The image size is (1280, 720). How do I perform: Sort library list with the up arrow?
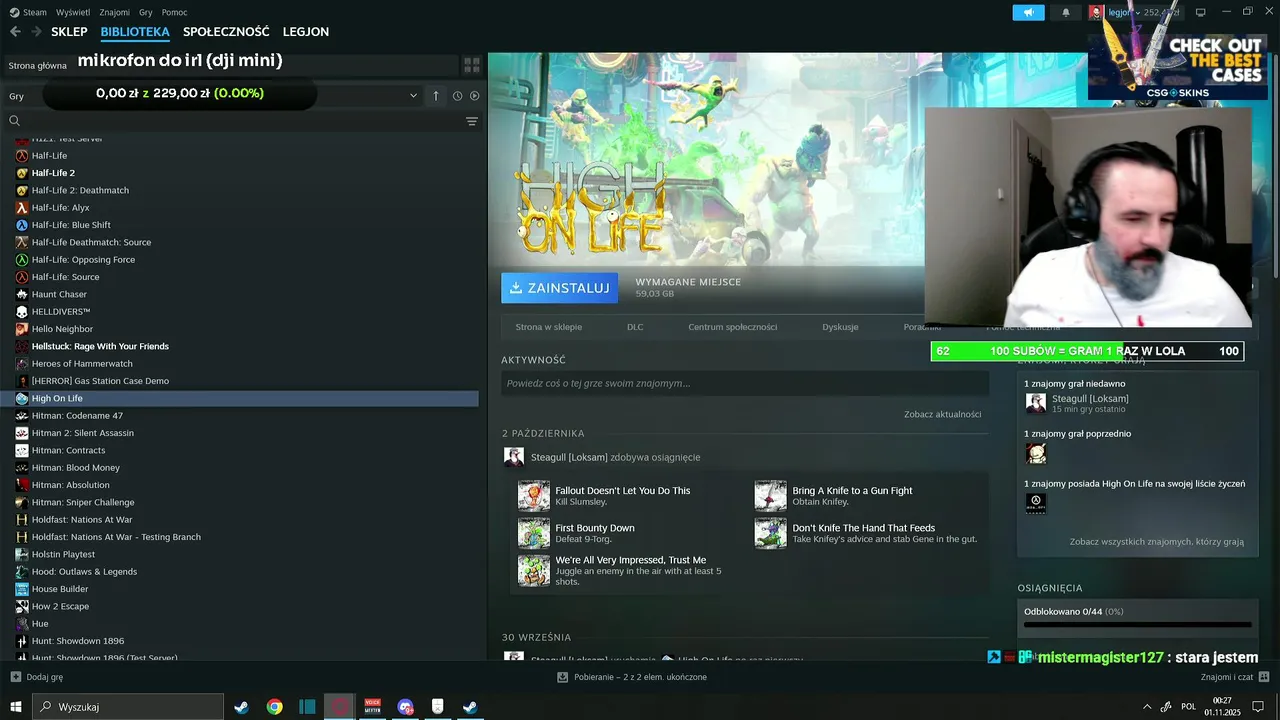click(436, 96)
